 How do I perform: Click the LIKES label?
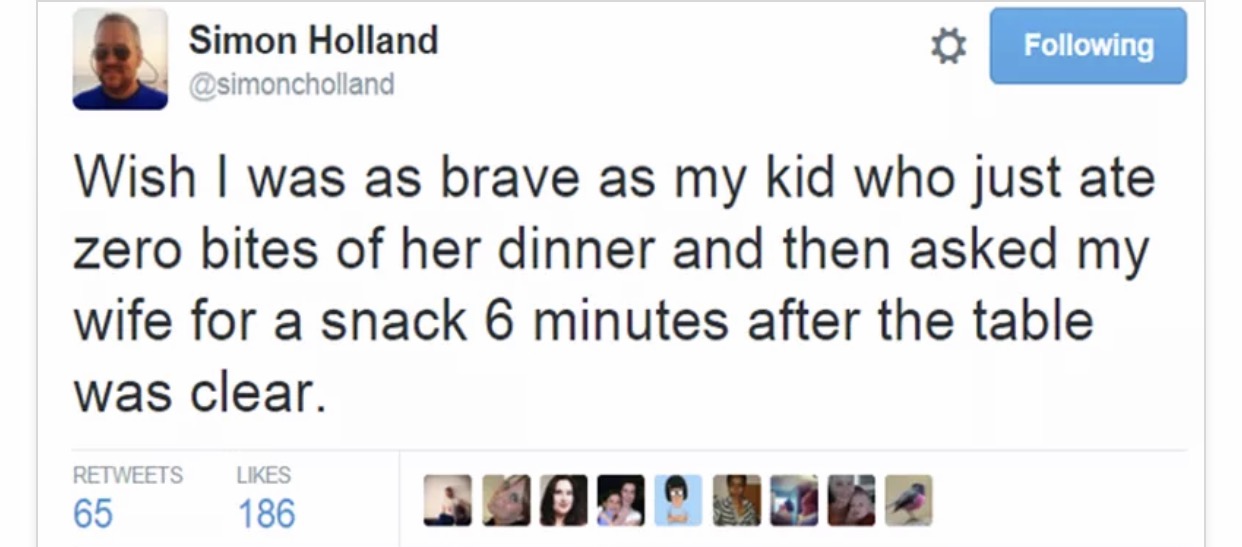[x=263, y=475]
